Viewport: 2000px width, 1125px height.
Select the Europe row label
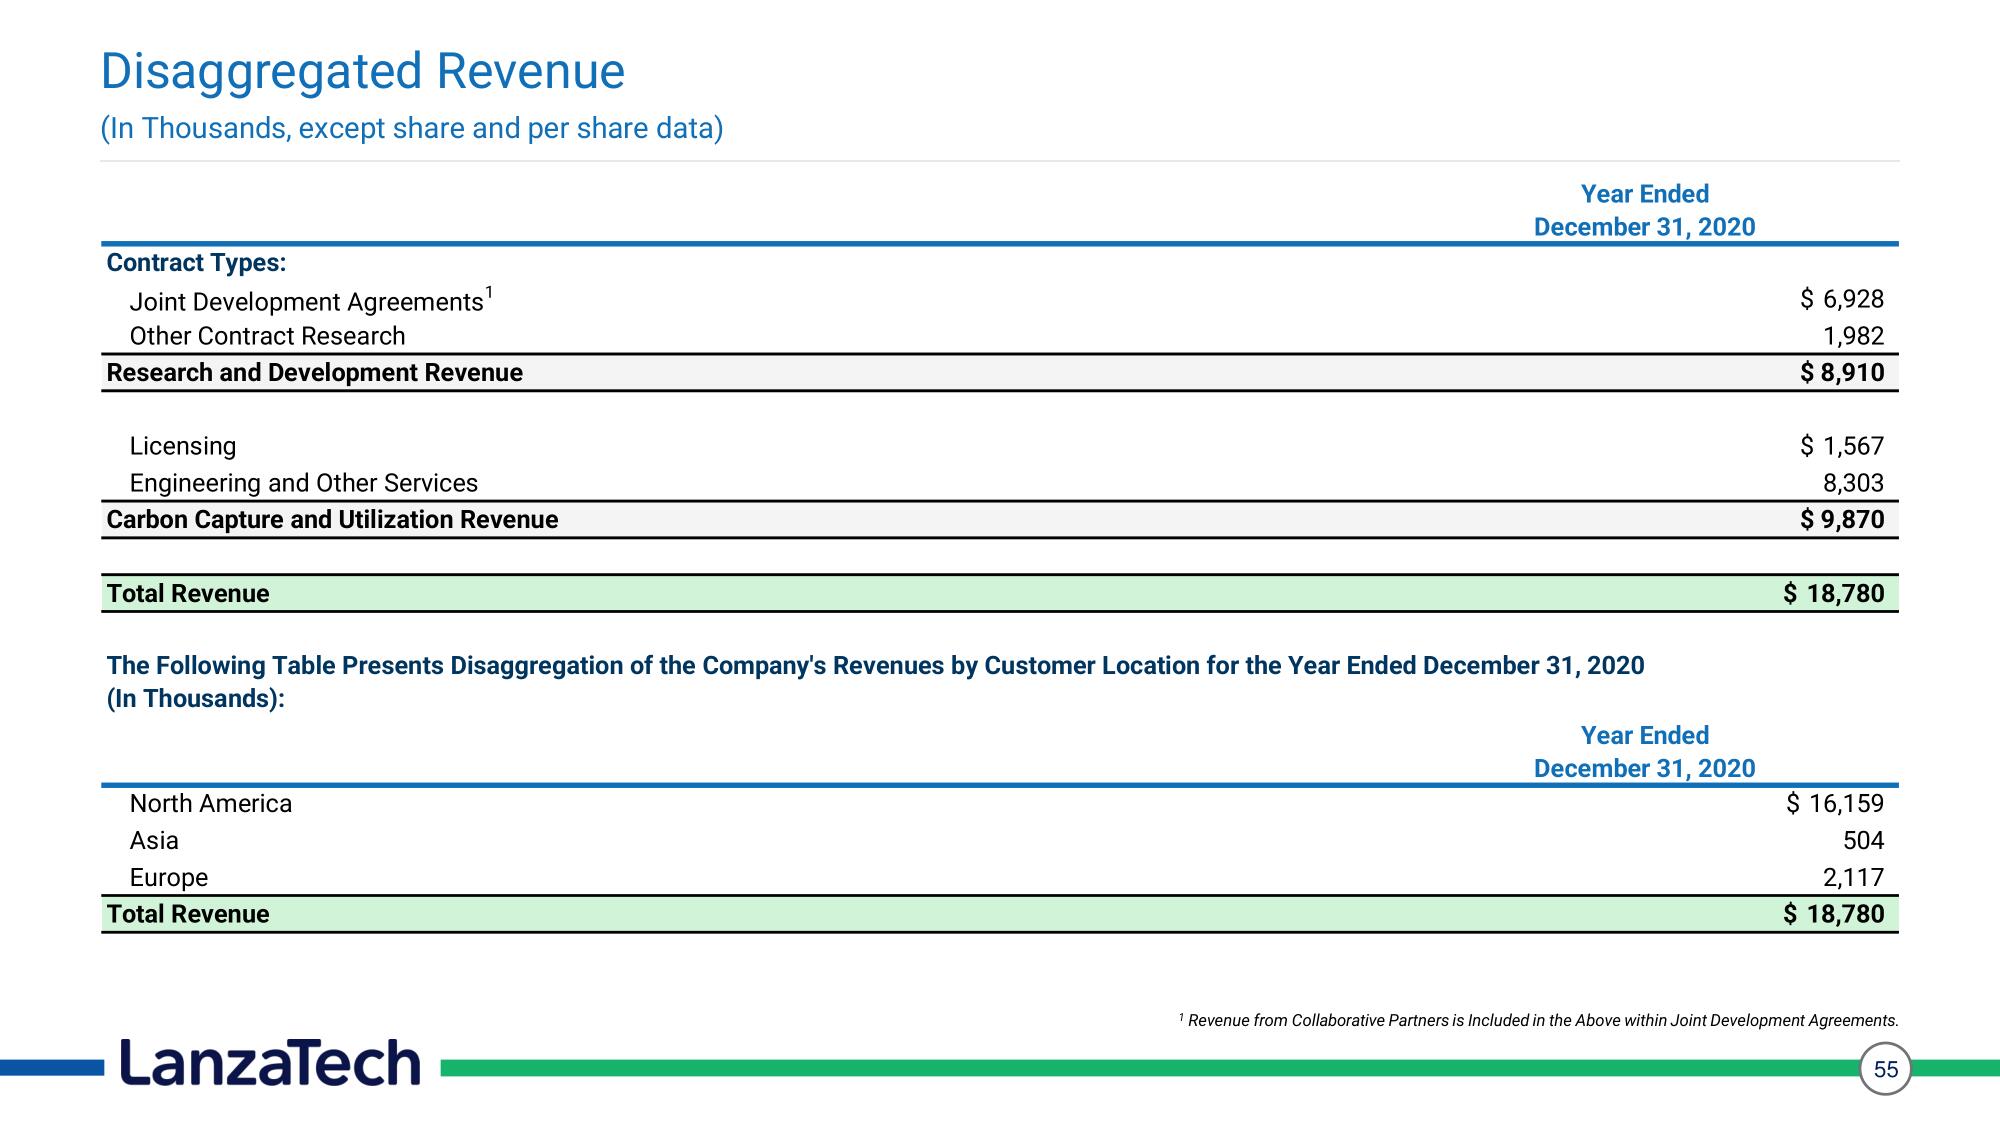coord(169,878)
